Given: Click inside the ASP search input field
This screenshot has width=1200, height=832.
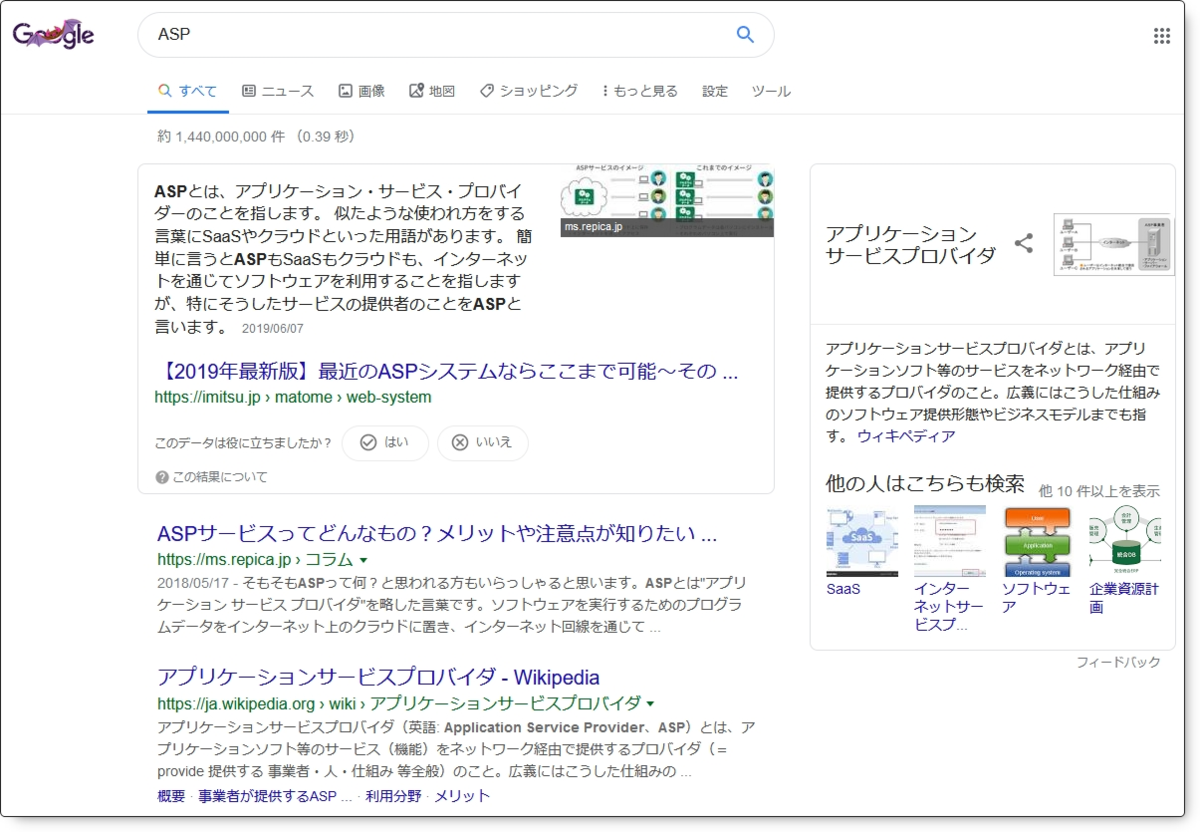Looking at the screenshot, I should coord(400,34).
